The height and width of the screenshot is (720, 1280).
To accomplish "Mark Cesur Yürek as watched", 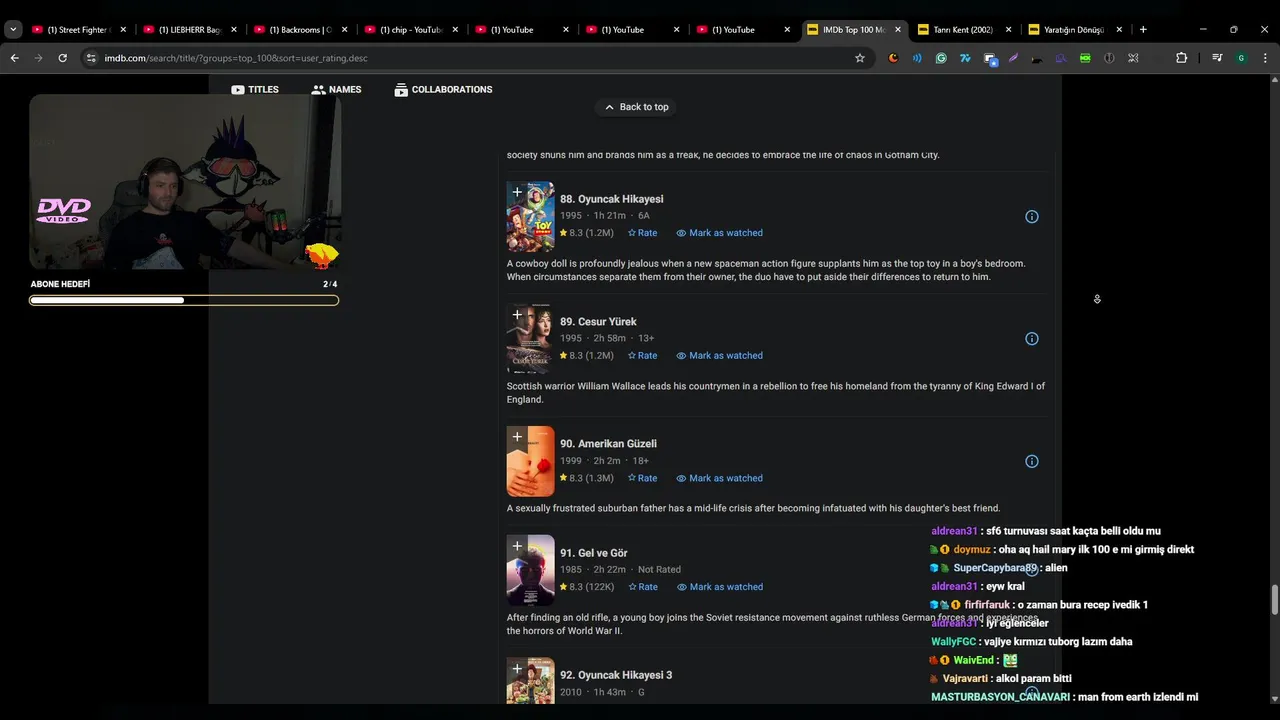I will coord(719,356).
